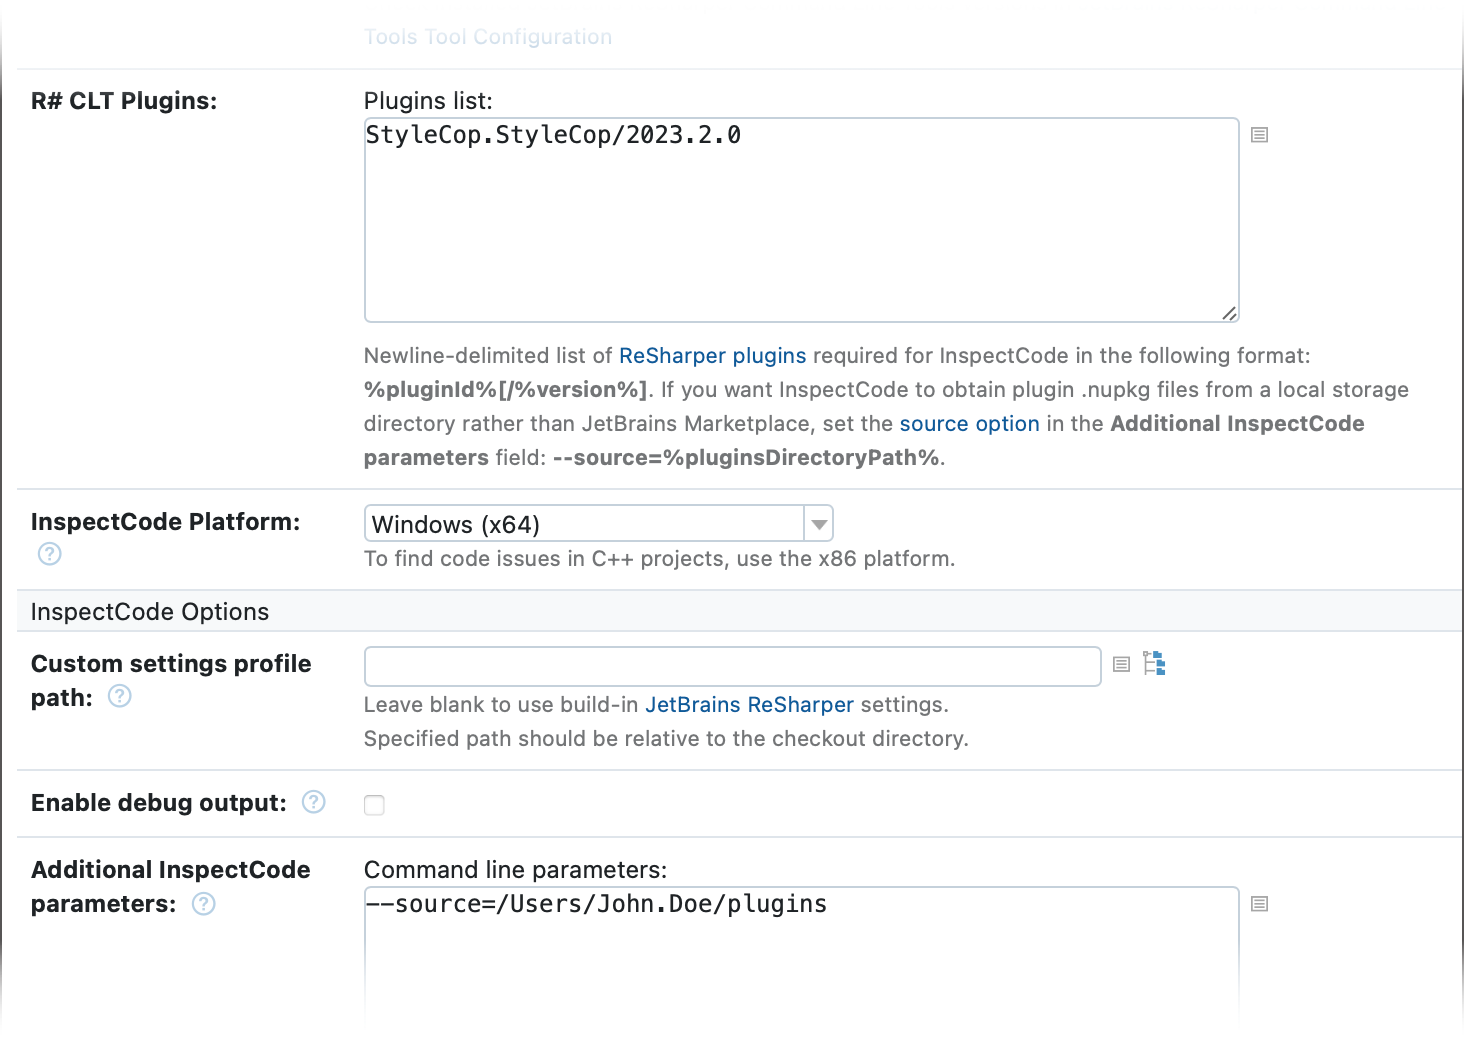Enable the debug output checkbox

374,804
